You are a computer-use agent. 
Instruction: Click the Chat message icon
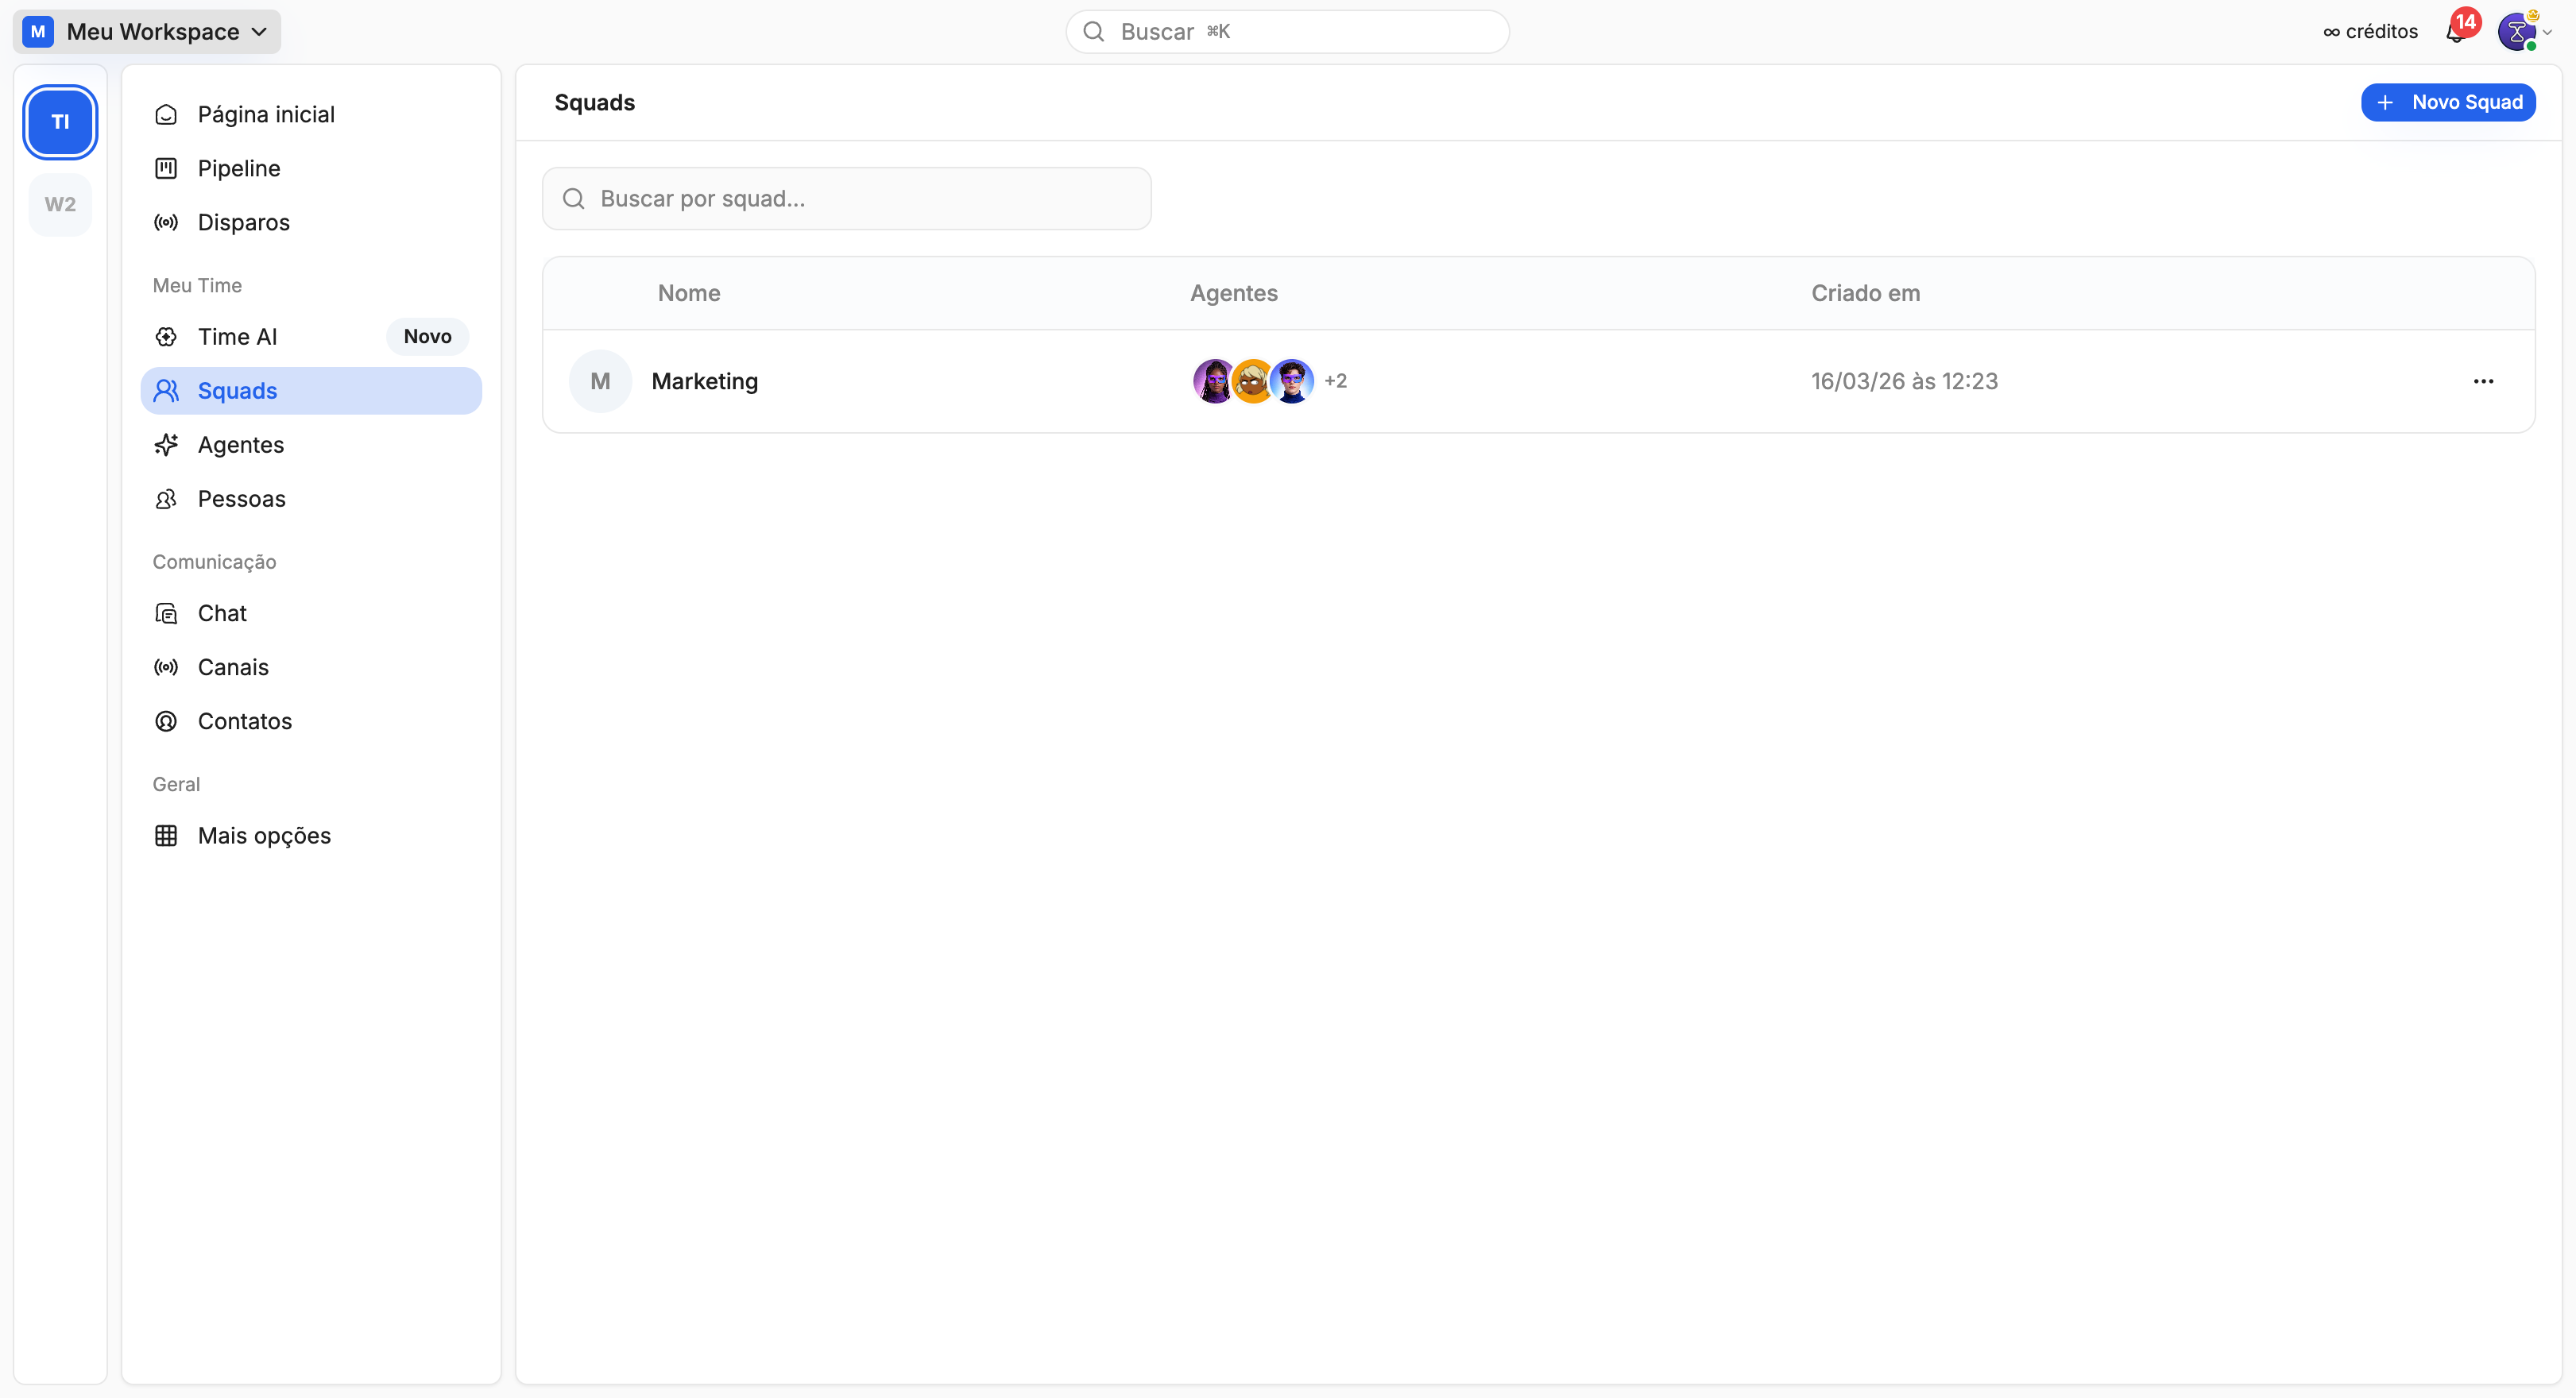pos(166,614)
